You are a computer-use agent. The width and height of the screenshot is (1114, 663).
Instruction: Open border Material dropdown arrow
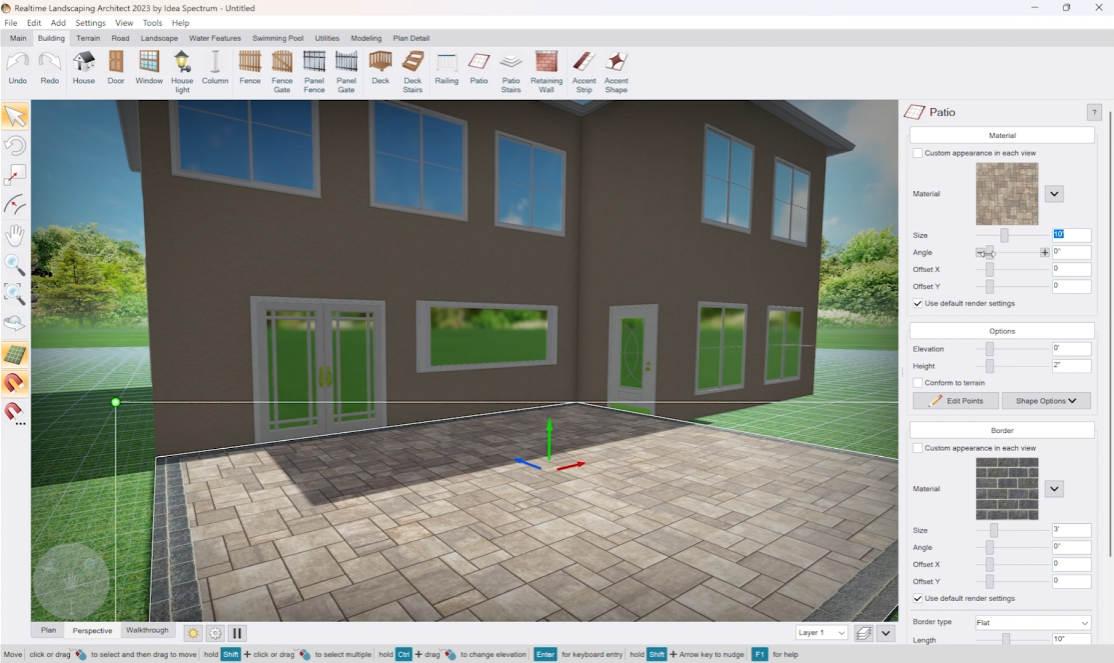point(1054,488)
